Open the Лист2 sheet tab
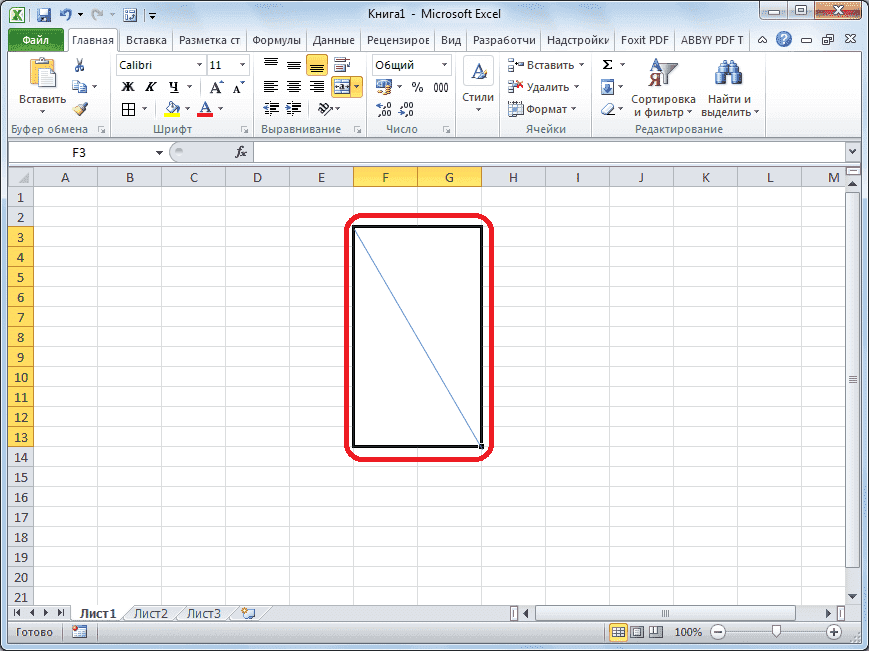Screen dimensions: 869x651 point(151,613)
